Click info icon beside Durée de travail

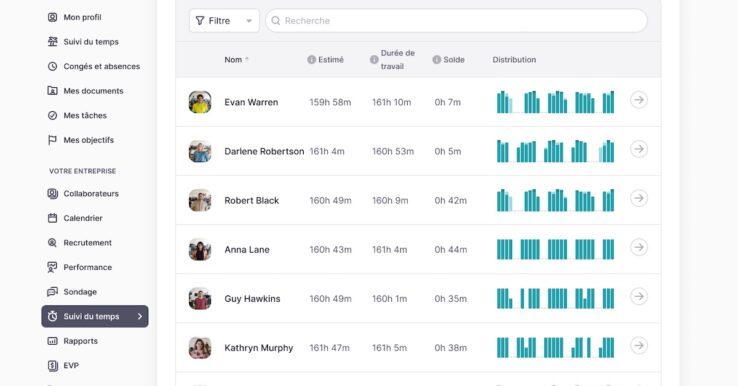point(374,60)
